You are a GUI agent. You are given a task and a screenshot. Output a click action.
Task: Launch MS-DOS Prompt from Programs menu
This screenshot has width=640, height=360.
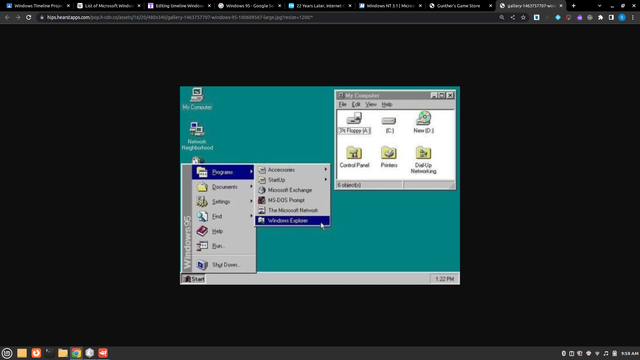click(x=292, y=200)
